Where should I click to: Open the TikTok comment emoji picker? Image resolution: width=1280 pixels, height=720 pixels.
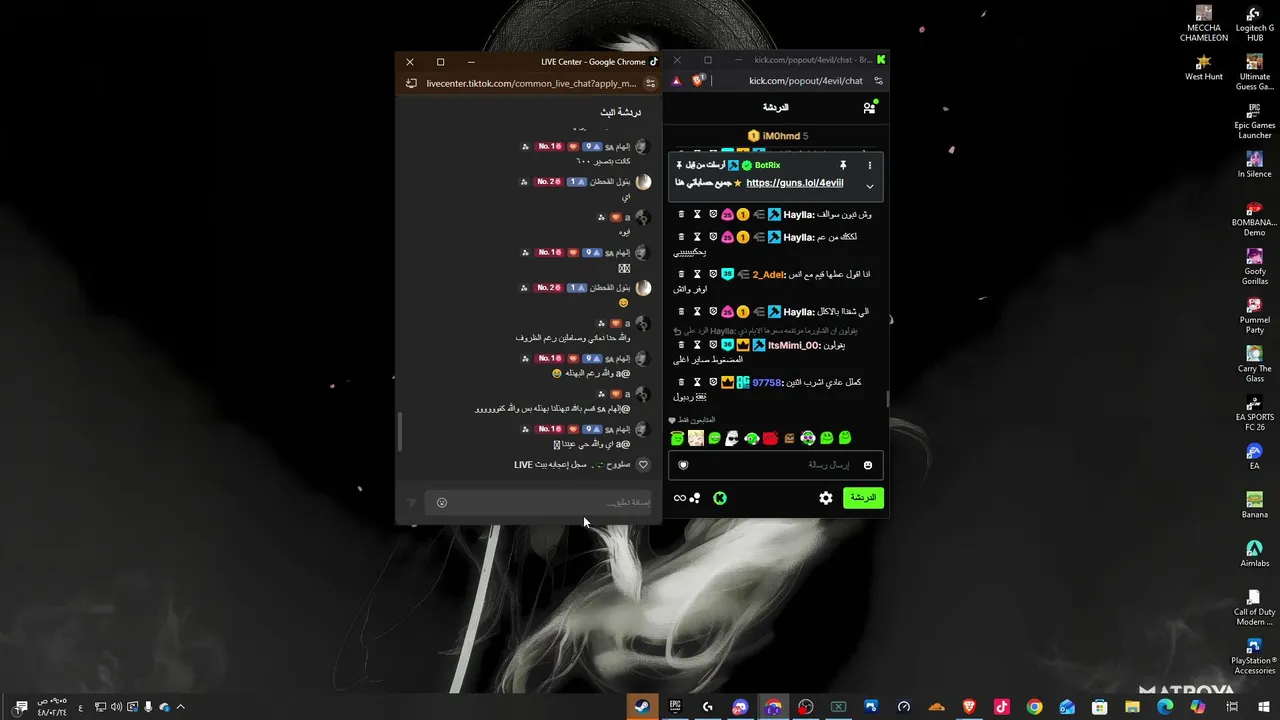(442, 503)
